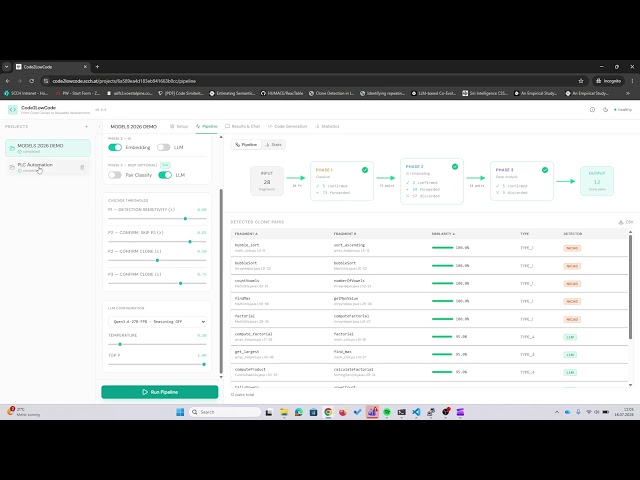Select the bubble_sort / sort_ascending row
This screenshot has height=480, width=640.
[x=429, y=248]
